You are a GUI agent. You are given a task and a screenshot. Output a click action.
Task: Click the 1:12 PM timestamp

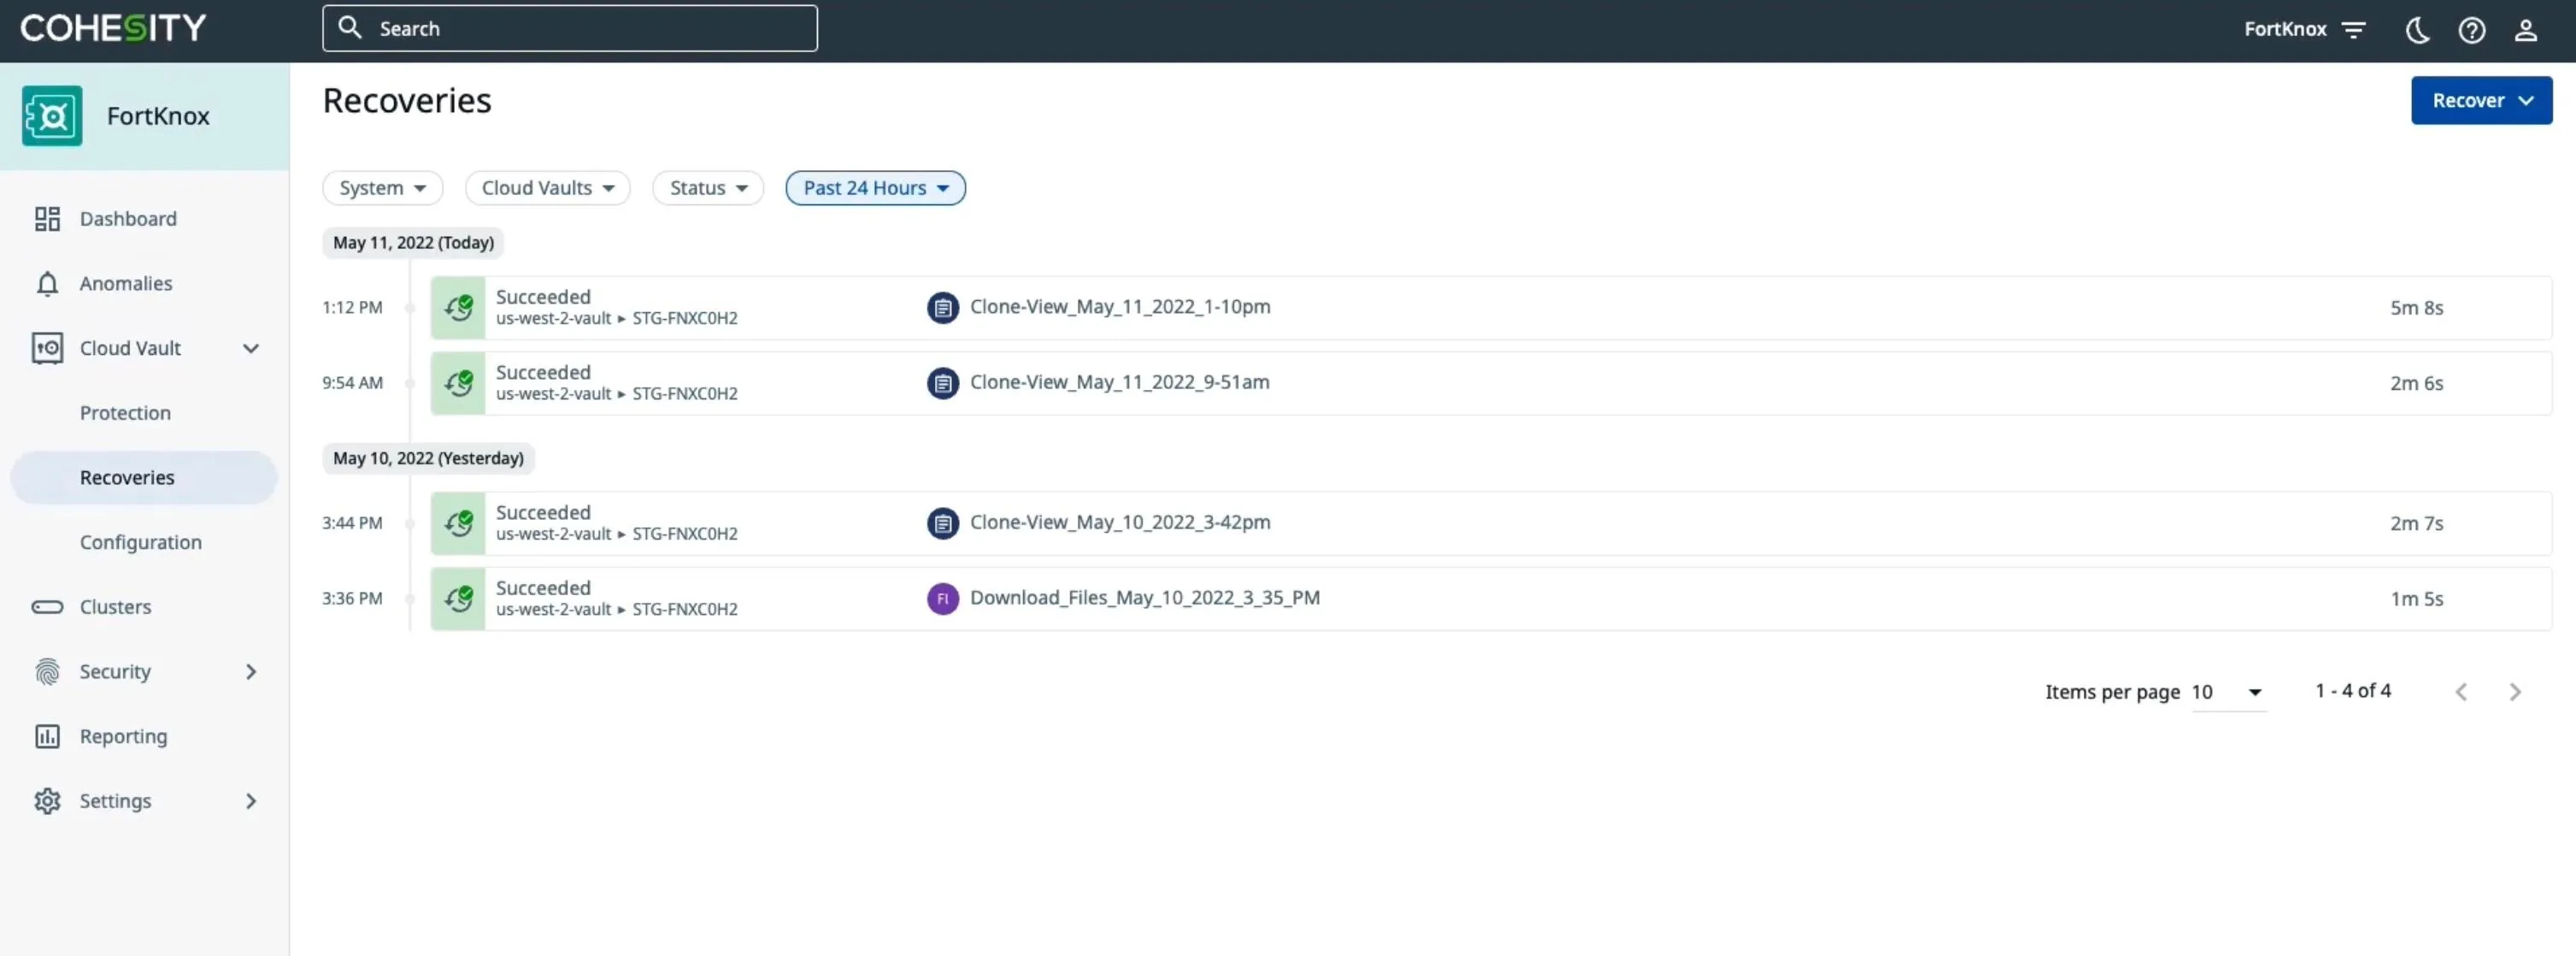point(352,308)
